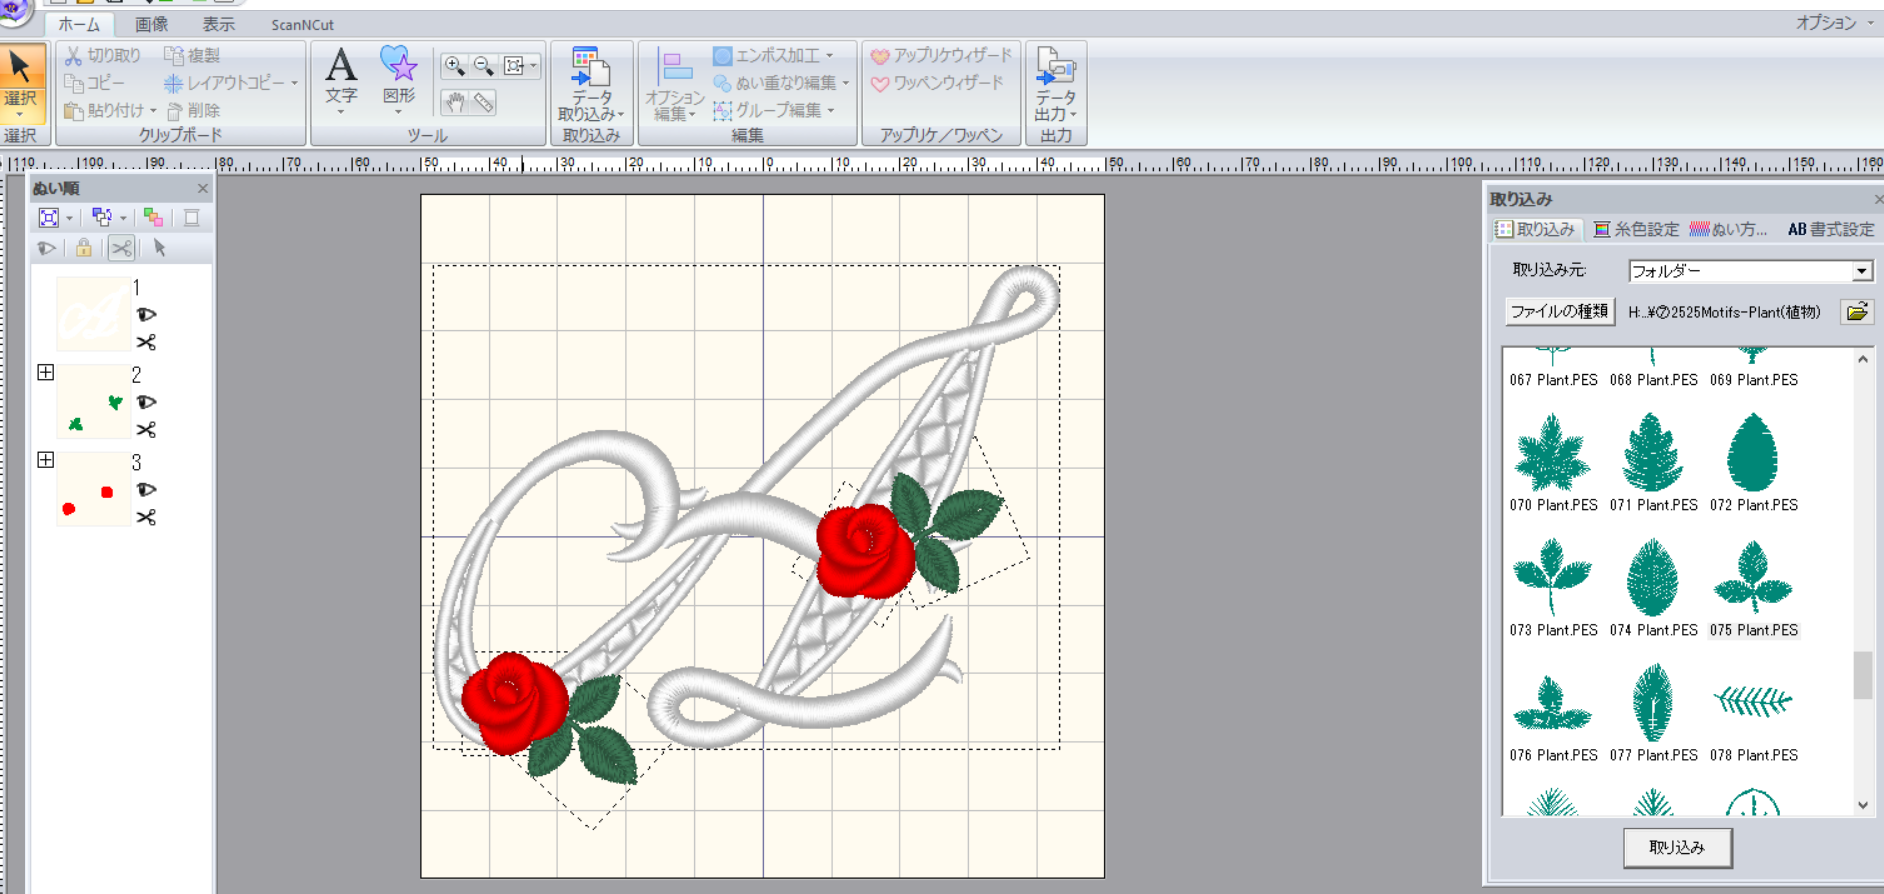1884x894 pixels.
Task: Expand sewing order group 3
Action: pos(46,460)
